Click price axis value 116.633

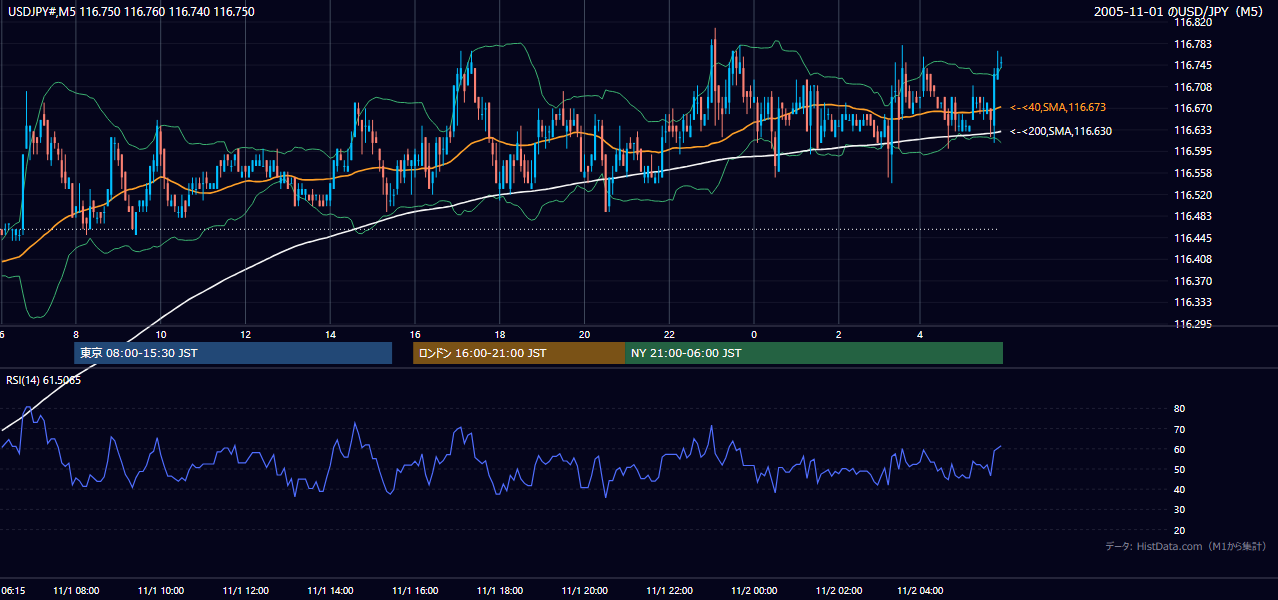[1192, 130]
